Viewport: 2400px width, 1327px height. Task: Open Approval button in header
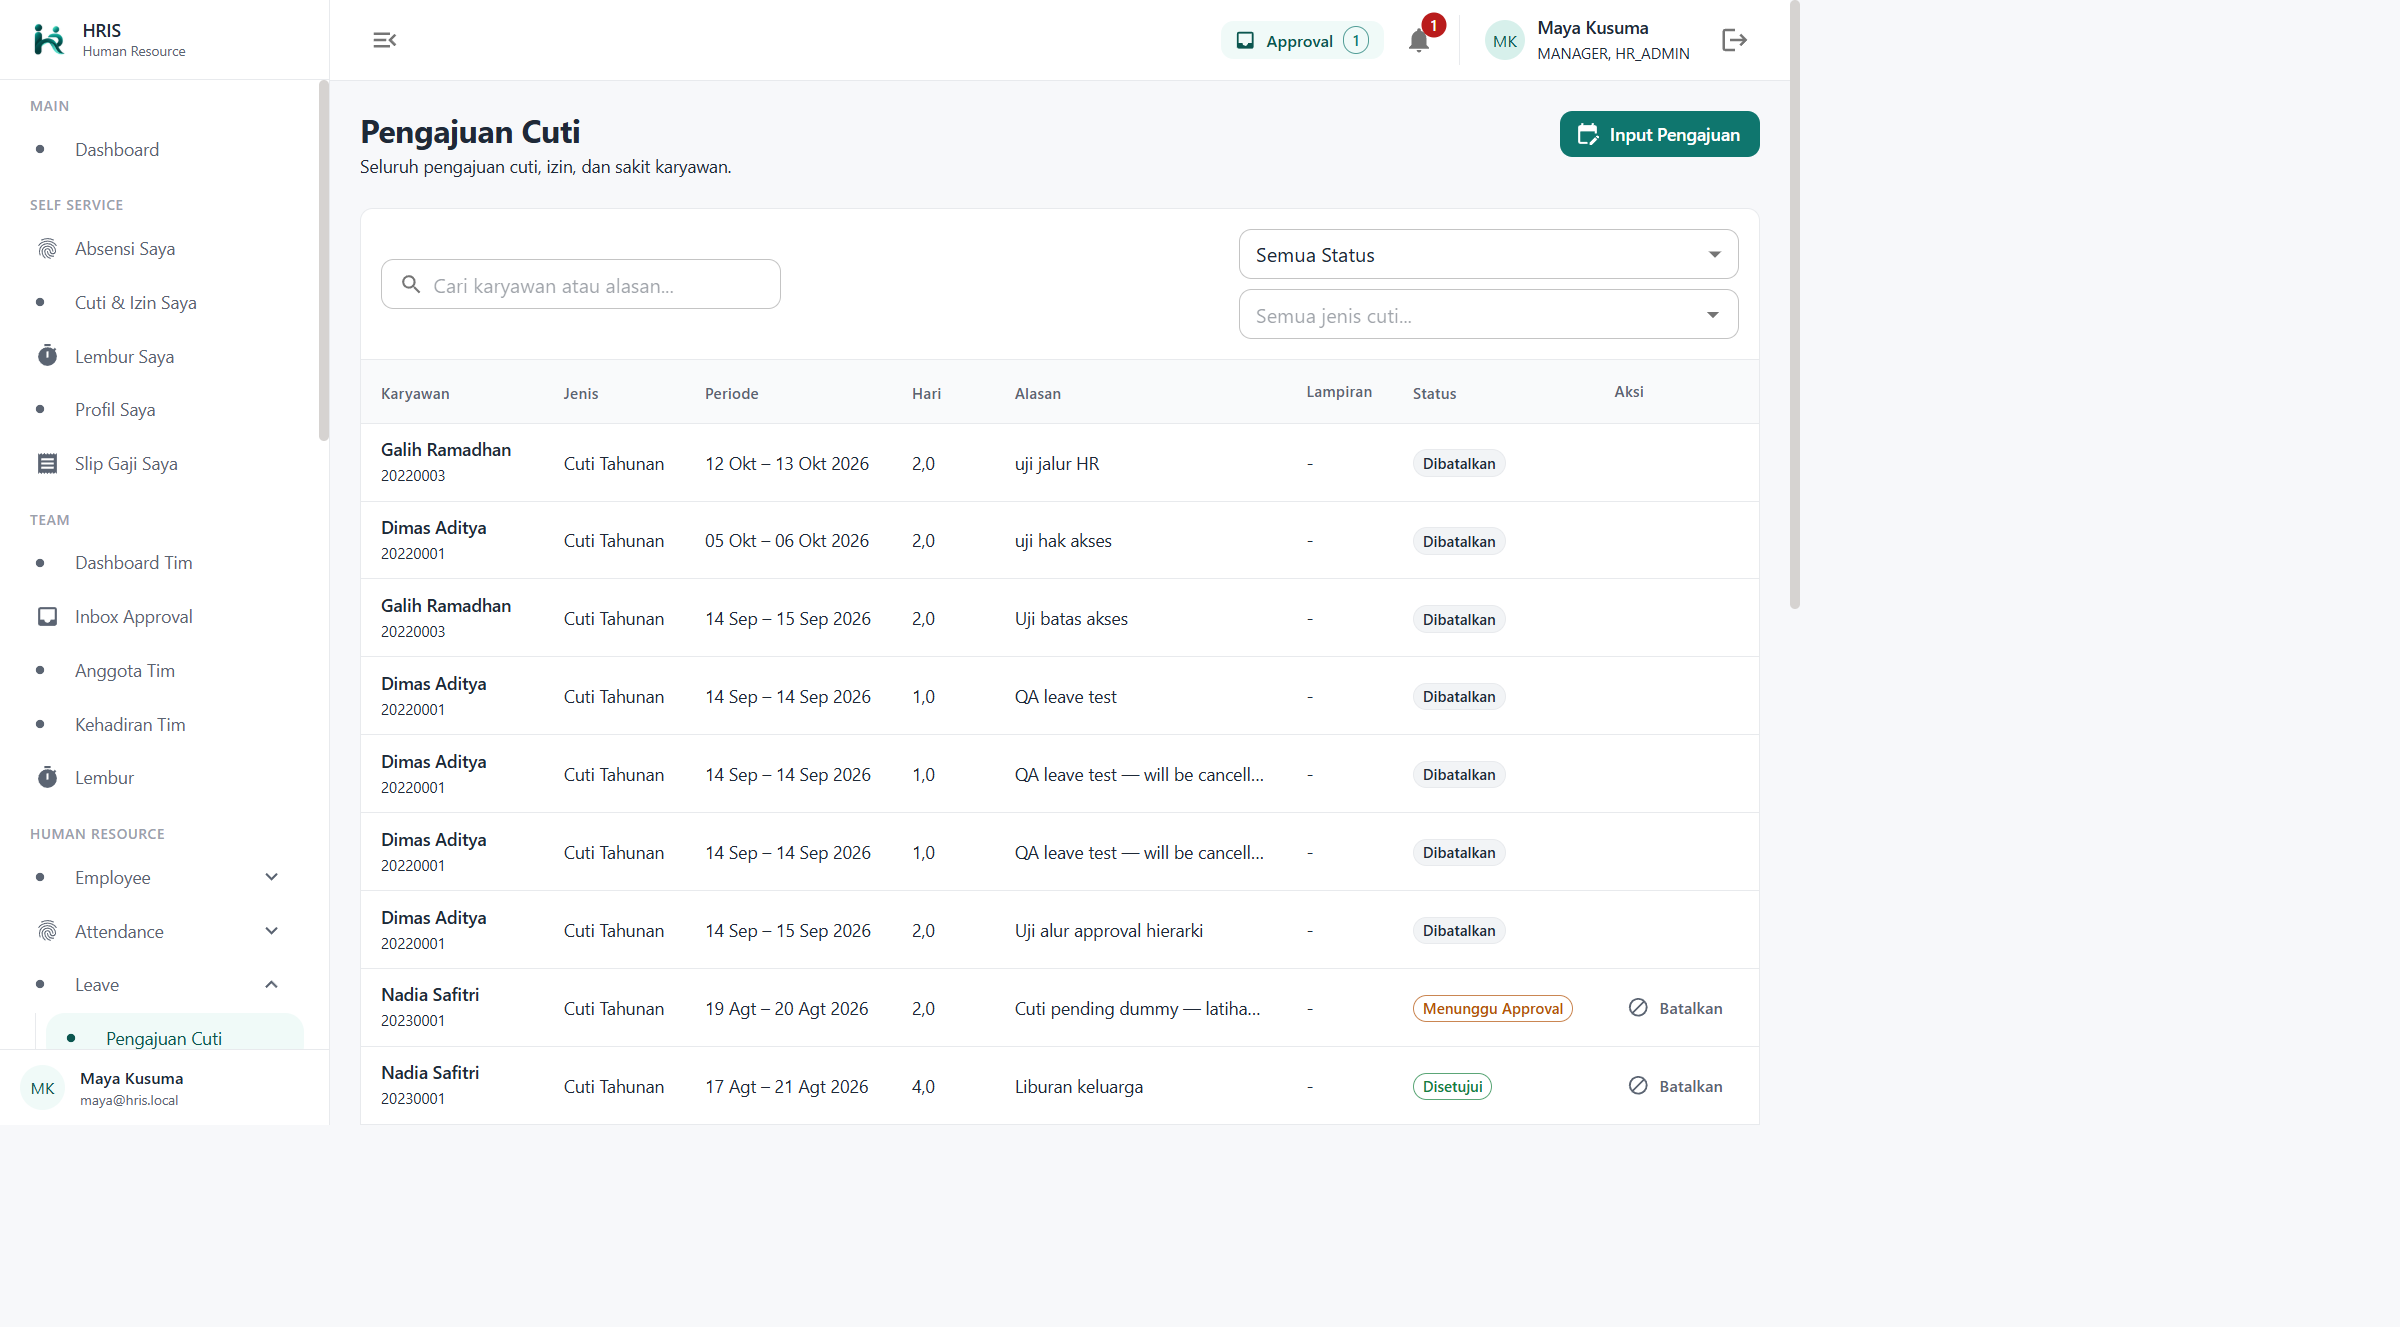point(1302,41)
